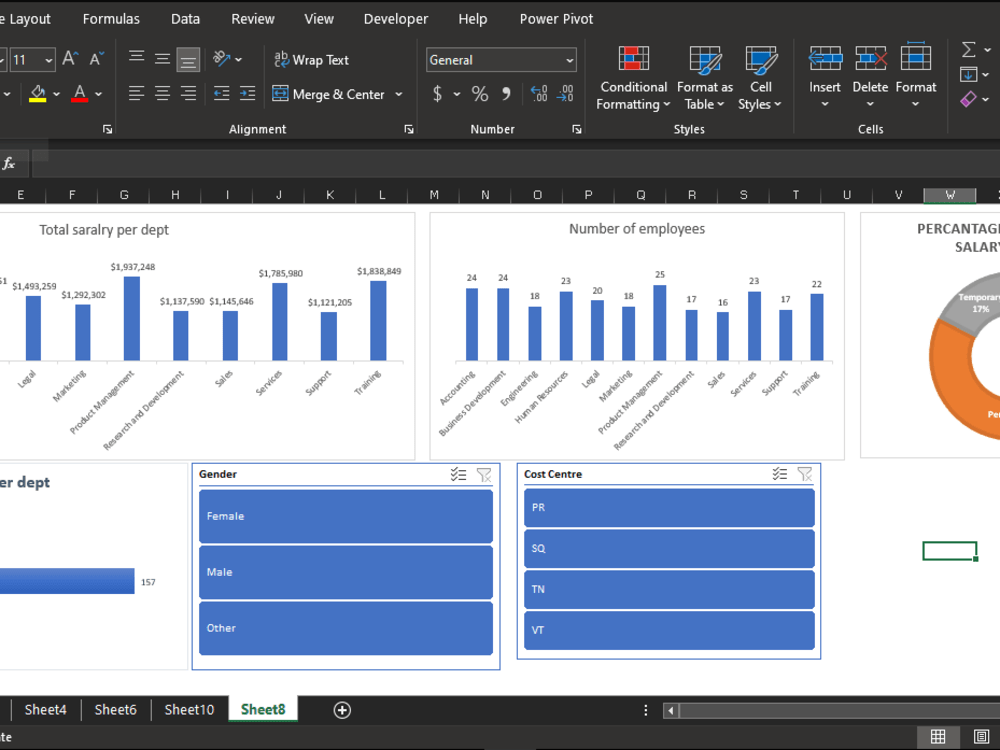Open Format as Table gallery
Image resolution: width=1000 pixels, height=750 pixels.
click(x=705, y=78)
